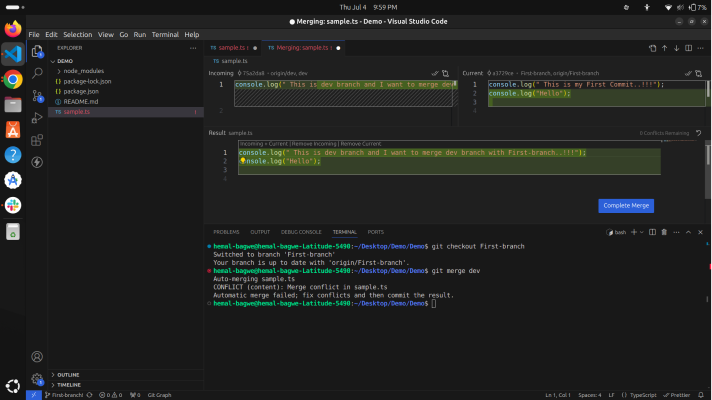The height and width of the screenshot is (400, 712).
Task: Change Spaces: 4 indentation setting
Action: 589,395
